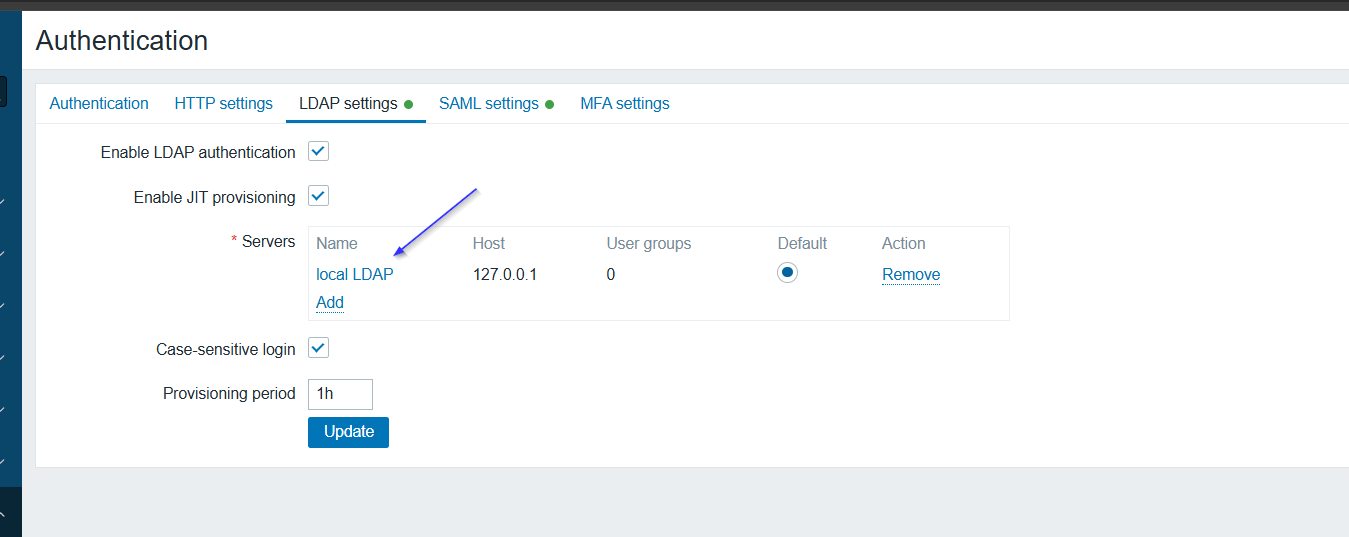Image resolution: width=1349 pixels, height=537 pixels.
Task: Expand the chevron in the dark sidebar footer
Action: 3,514
